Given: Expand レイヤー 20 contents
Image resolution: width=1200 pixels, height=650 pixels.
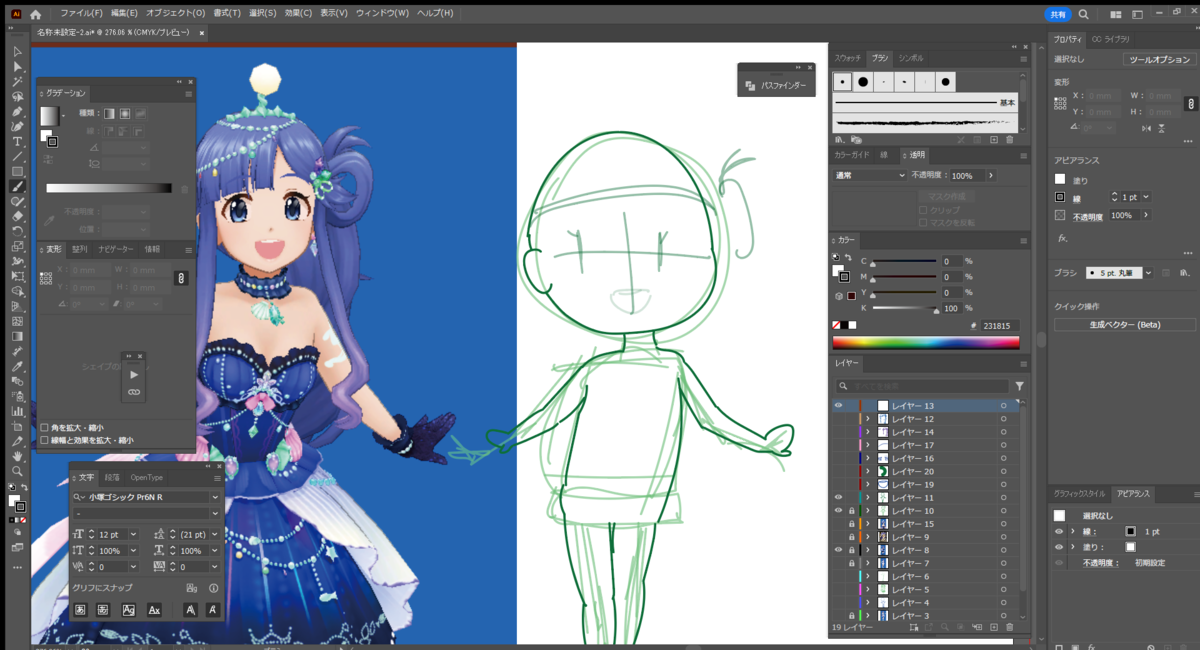Looking at the screenshot, I should point(868,471).
